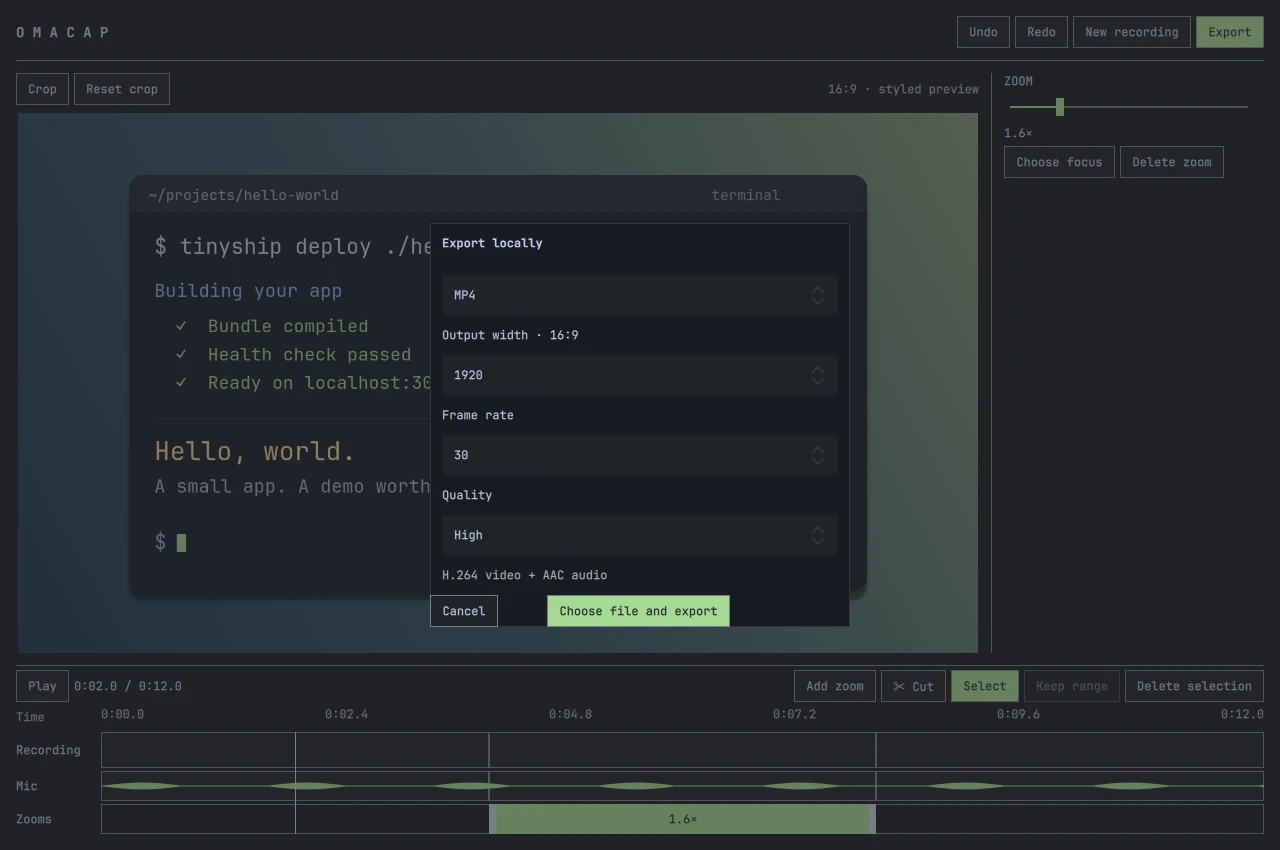Click the Keep range button
The width and height of the screenshot is (1280, 850).
(1072, 686)
